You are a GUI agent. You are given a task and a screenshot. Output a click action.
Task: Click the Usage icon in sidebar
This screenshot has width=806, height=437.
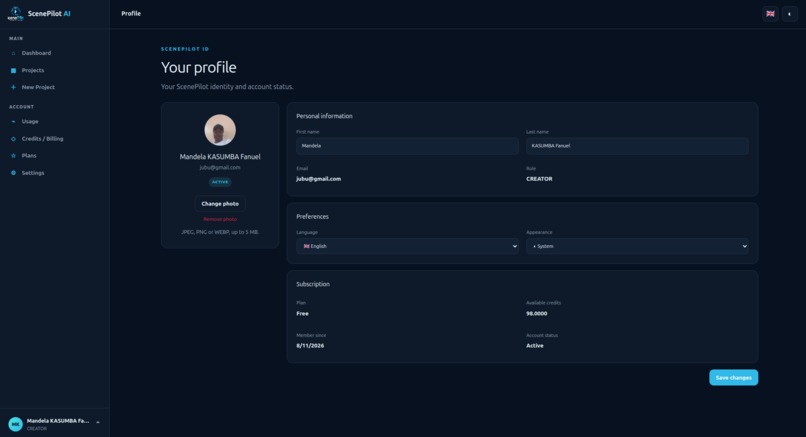(x=13, y=122)
